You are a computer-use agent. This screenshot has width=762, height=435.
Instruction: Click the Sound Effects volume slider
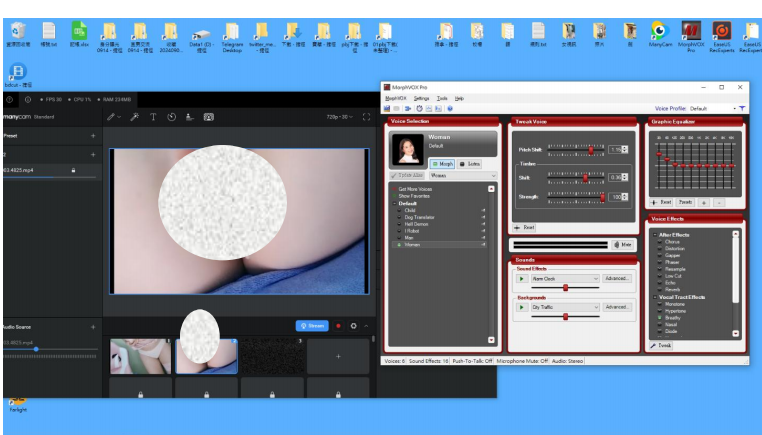[565, 288]
